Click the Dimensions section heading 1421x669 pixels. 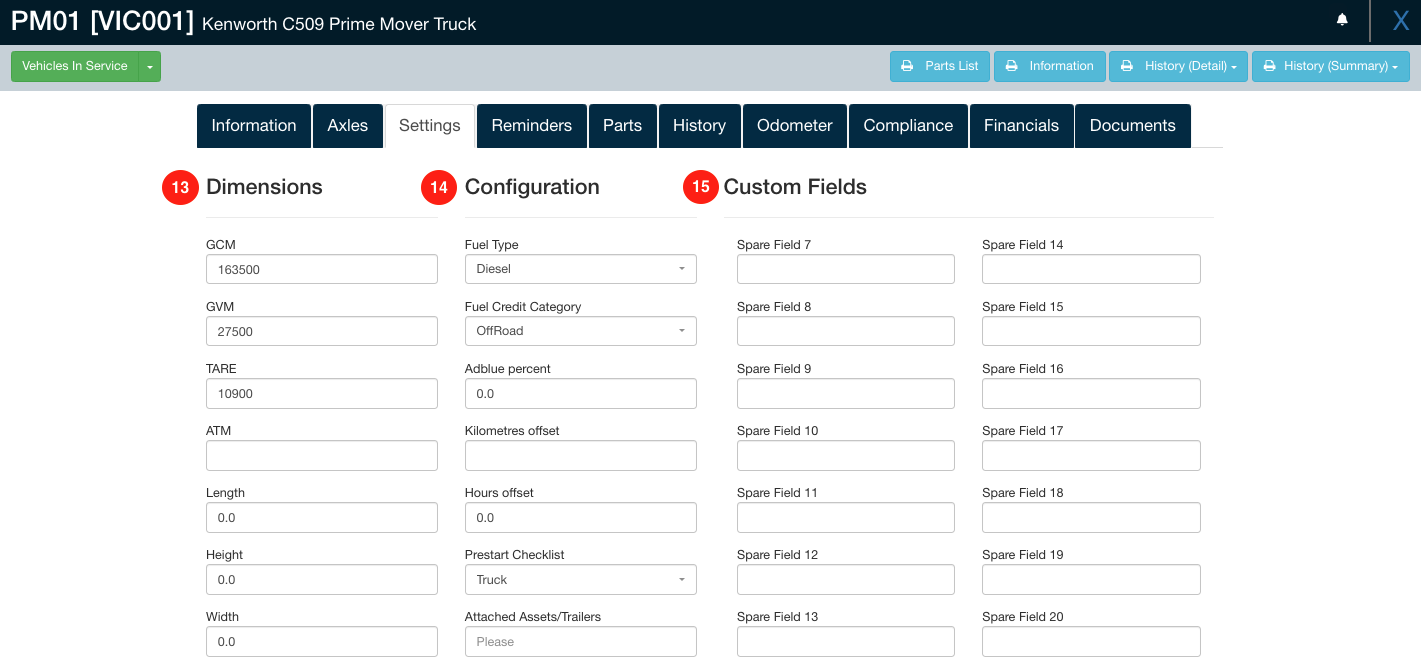[x=264, y=187]
